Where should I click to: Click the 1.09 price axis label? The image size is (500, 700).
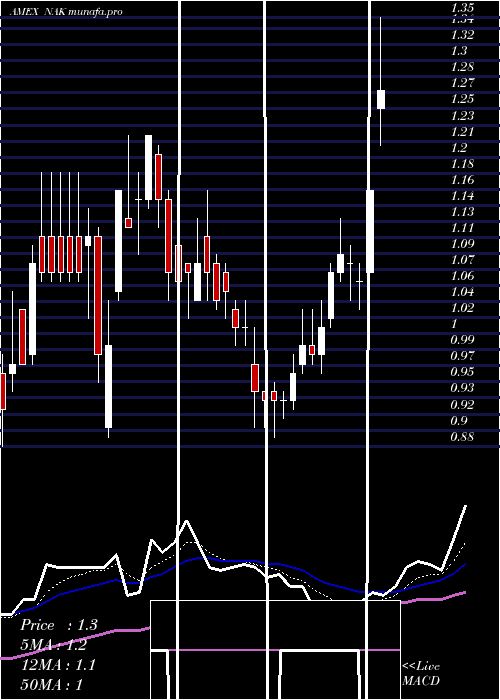point(462,244)
